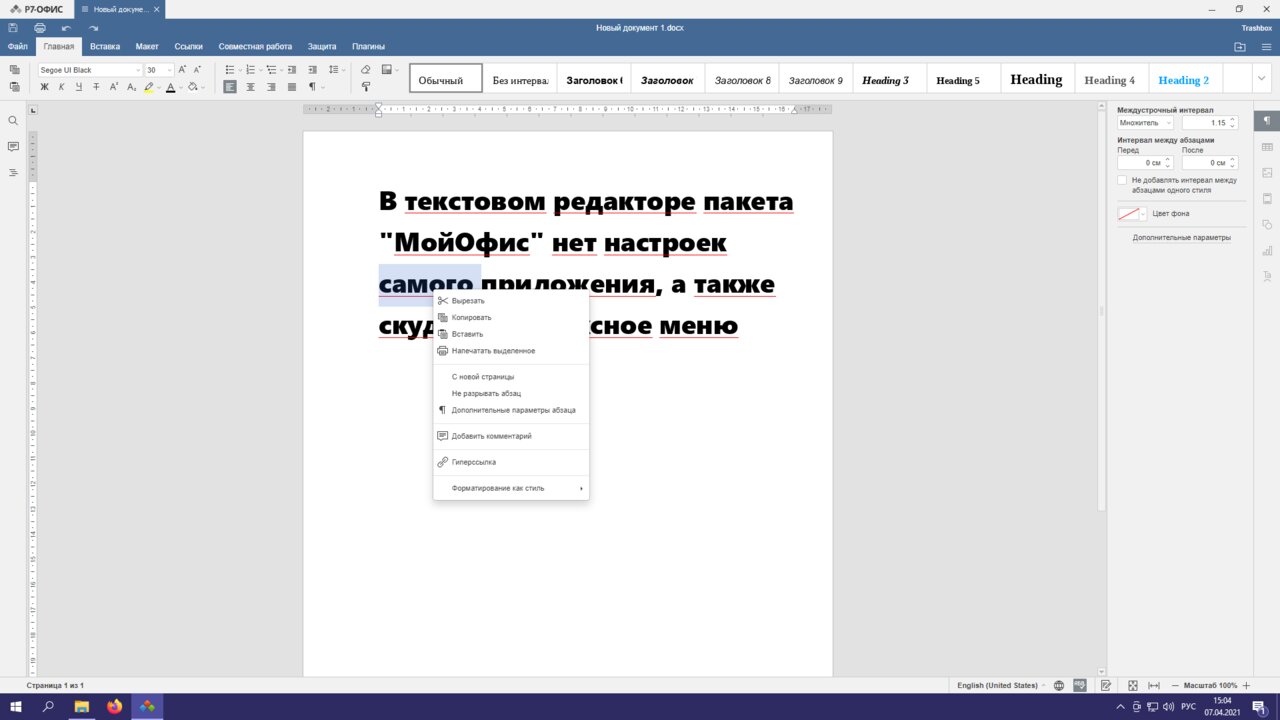Image resolution: width=1280 pixels, height=720 pixels.
Task: Toggle spell checking in the status bar
Action: [x=1080, y=686]
